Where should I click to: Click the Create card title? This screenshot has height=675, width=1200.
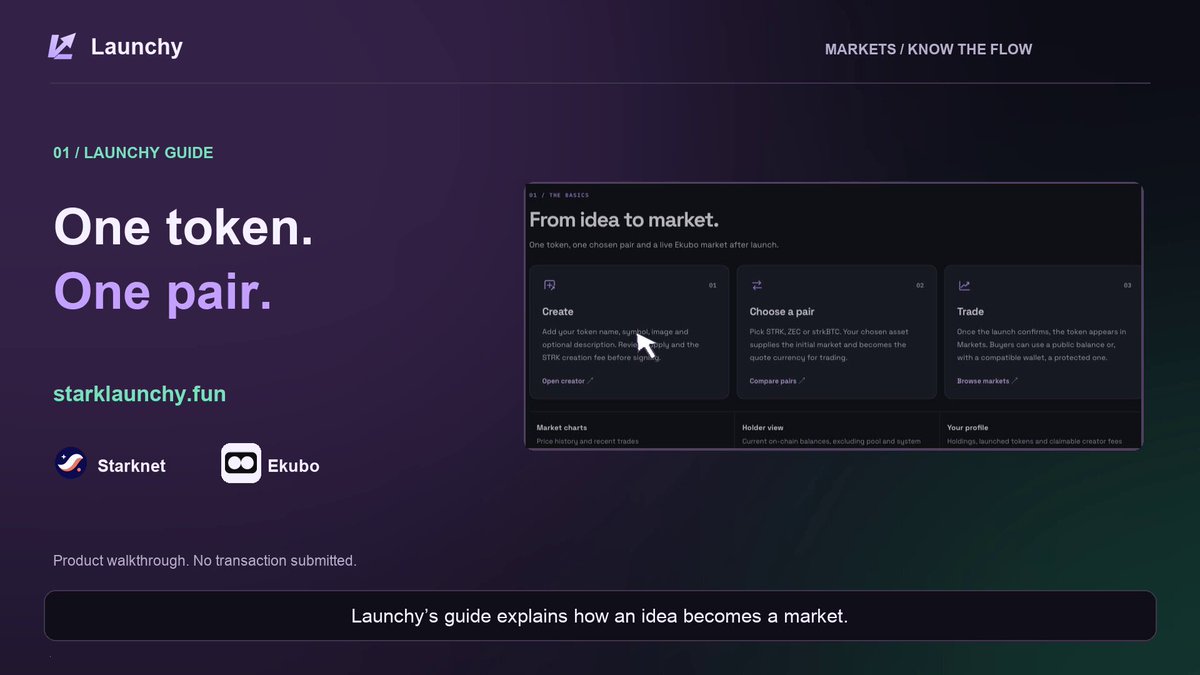point(558,312)
